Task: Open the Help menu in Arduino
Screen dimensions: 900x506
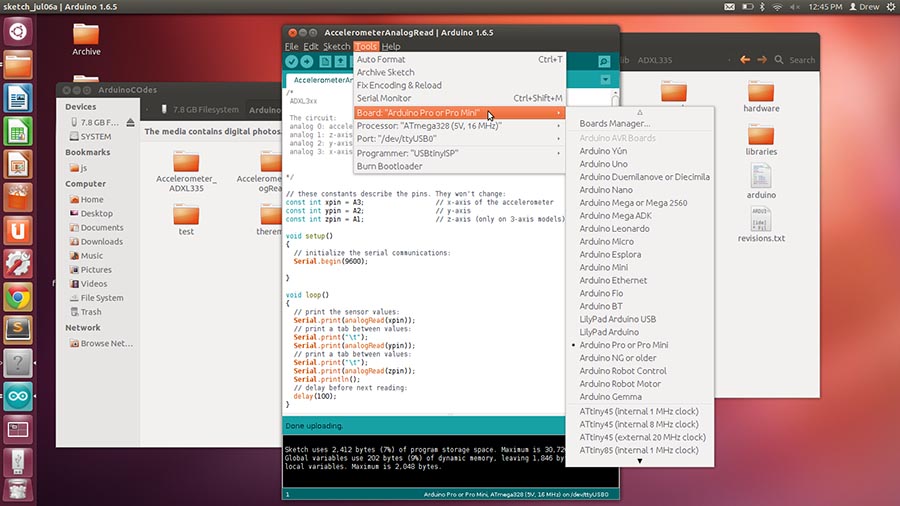Action: [x=391, y=46]
